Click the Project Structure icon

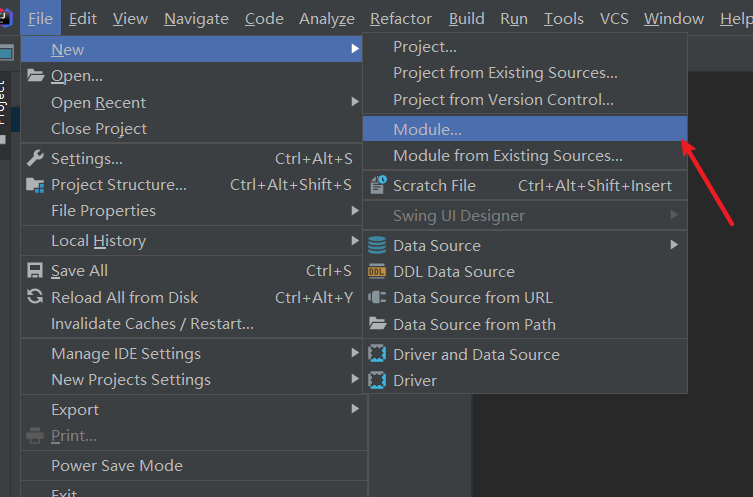pos(36,185)
